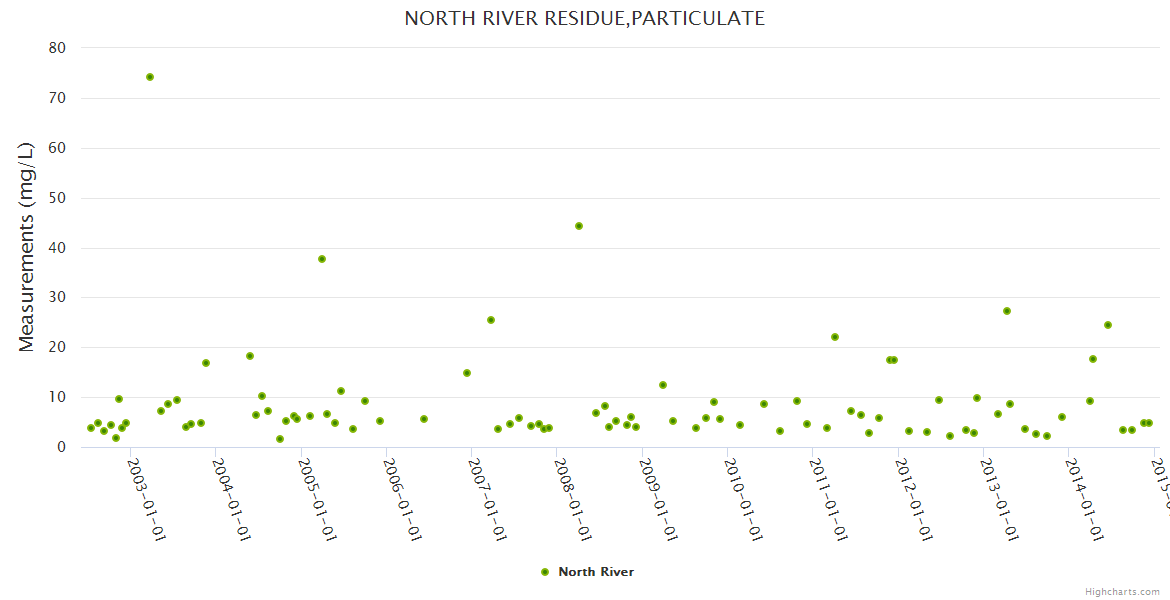Screen dimensions: 1170x600
Task: Click the highest data point near 74 mg/L
Action: point(150,77)
